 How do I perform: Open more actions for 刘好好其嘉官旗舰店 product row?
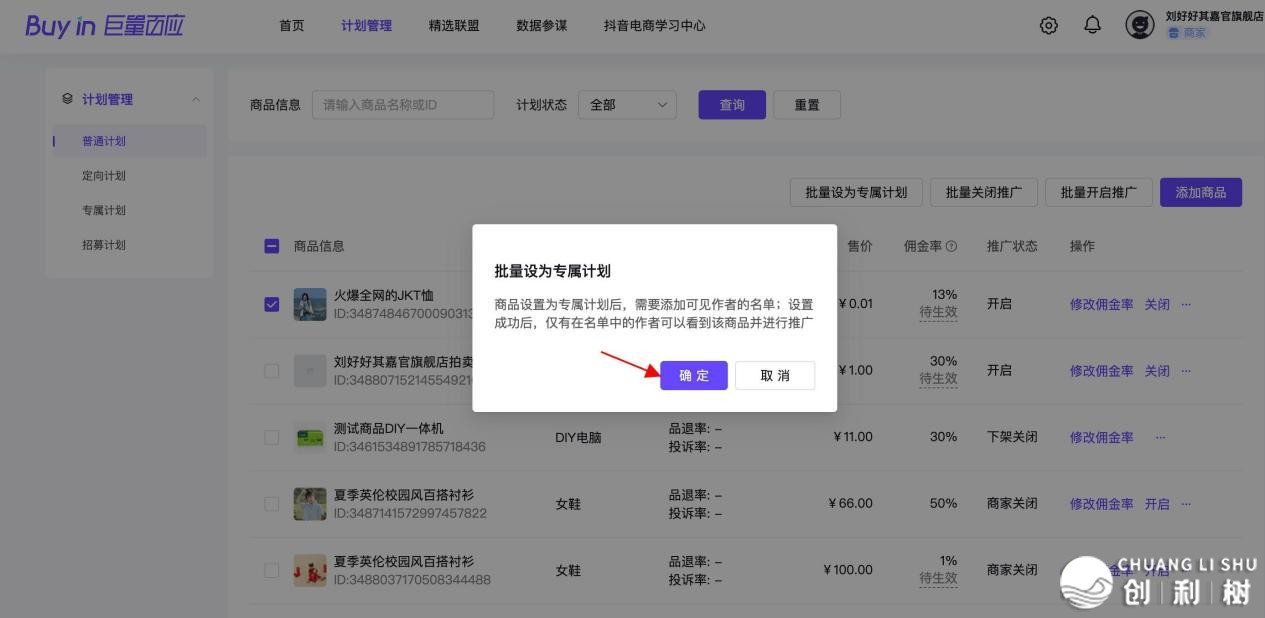coord(1186,371)
